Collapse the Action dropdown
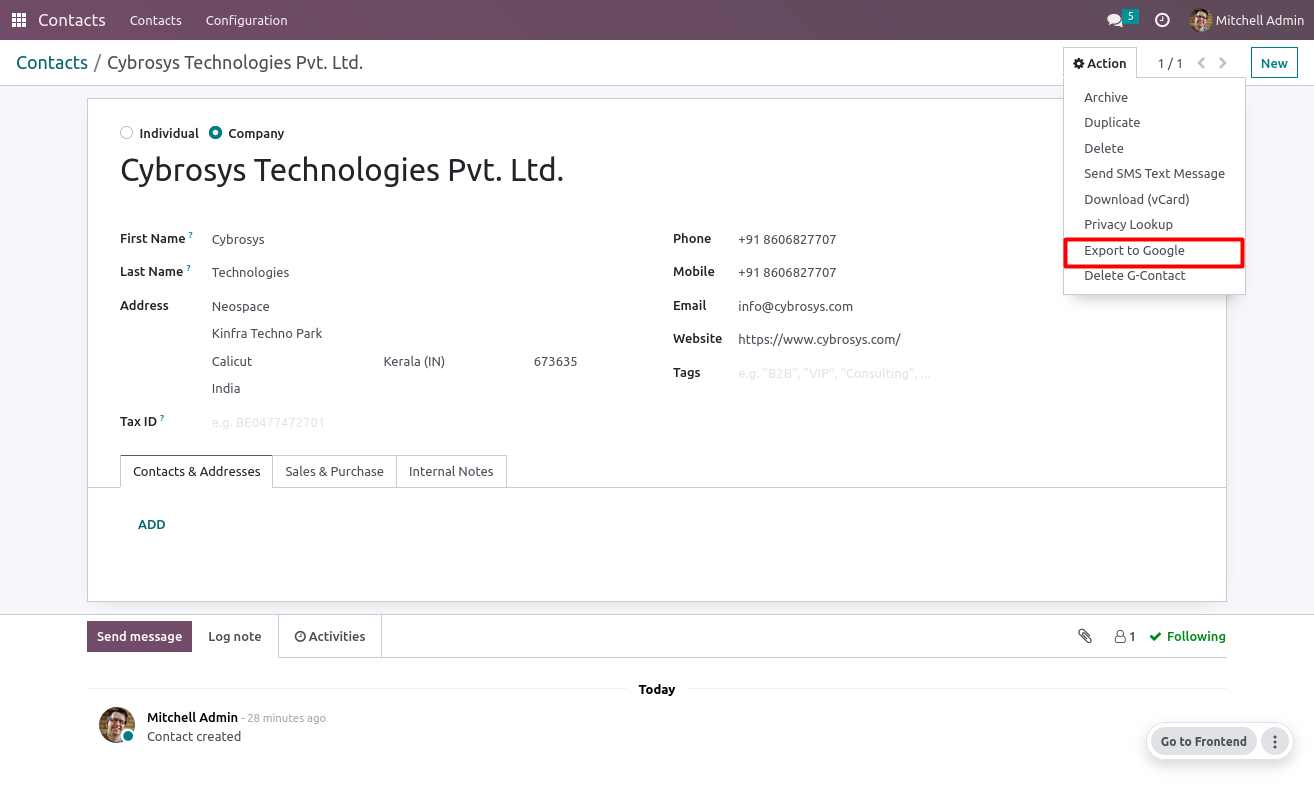 click(1100, 63)
